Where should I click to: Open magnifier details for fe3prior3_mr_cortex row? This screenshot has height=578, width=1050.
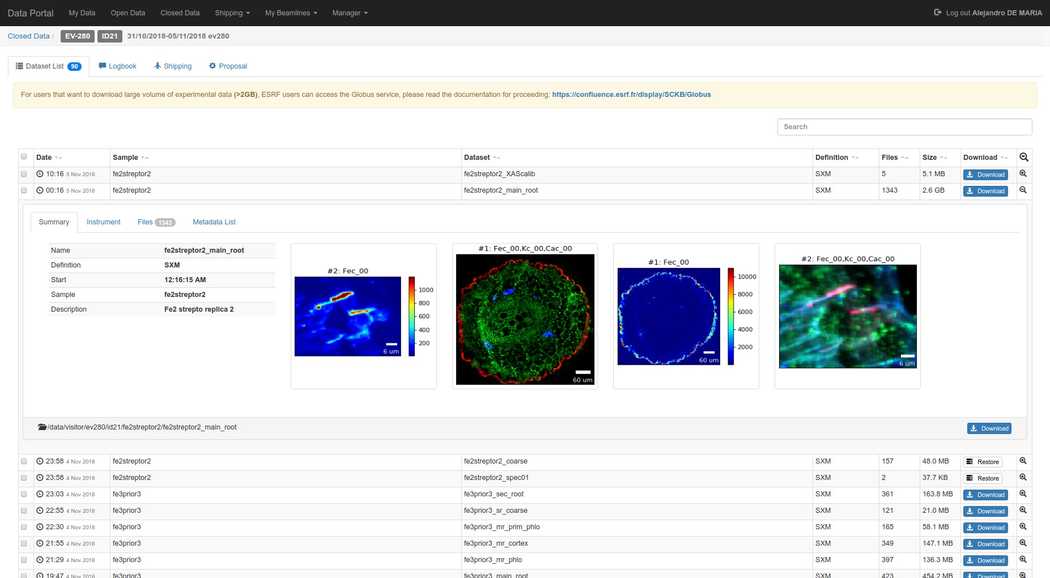1022,543
